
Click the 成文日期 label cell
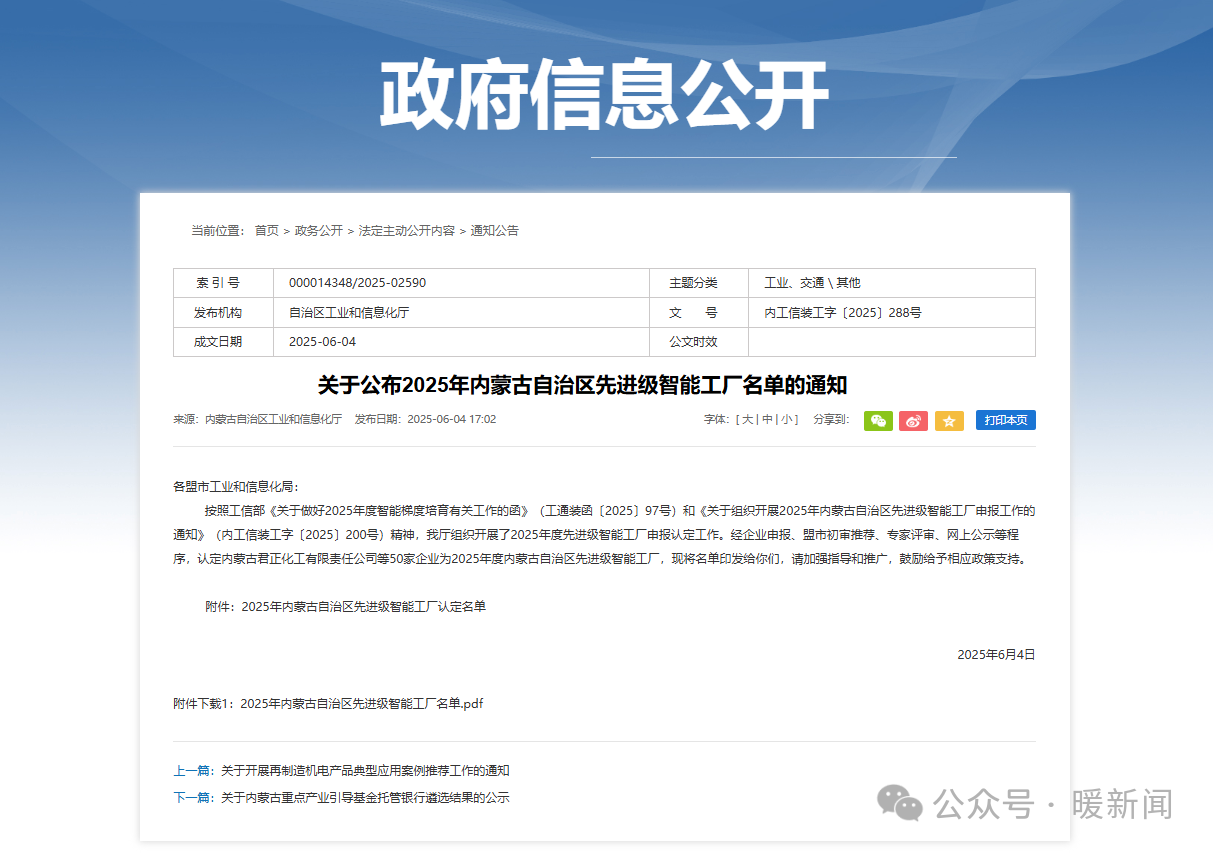[223, 342]
